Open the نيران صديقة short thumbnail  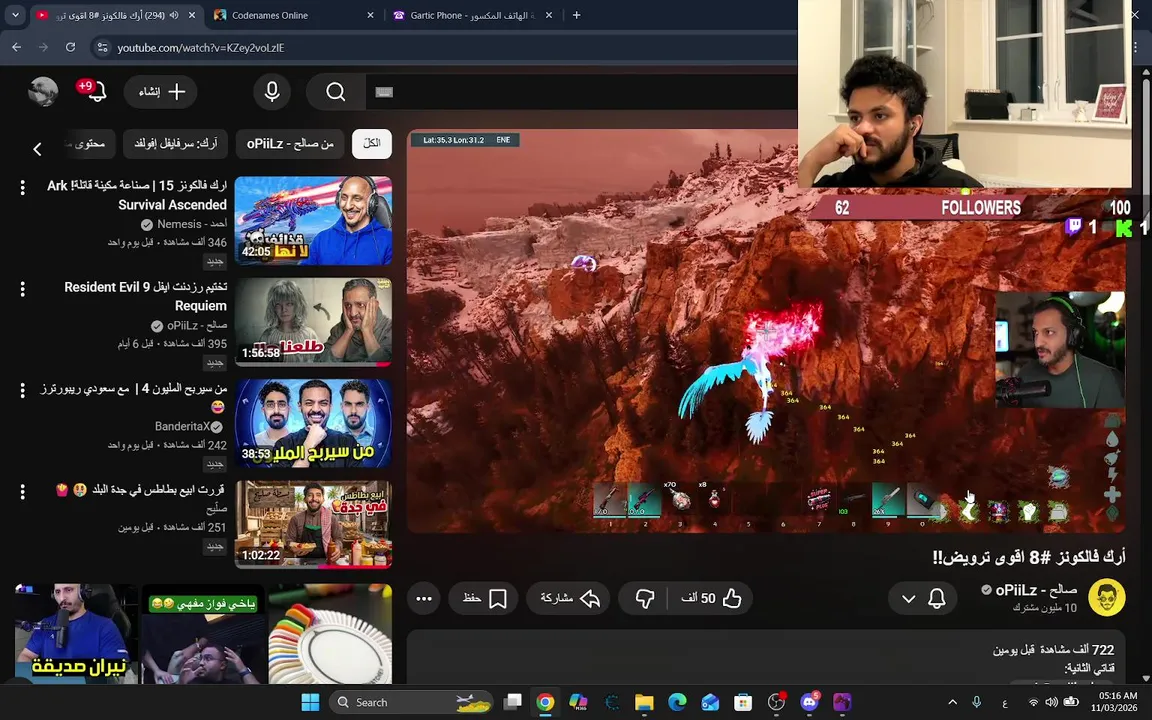(x=76, y=633)
